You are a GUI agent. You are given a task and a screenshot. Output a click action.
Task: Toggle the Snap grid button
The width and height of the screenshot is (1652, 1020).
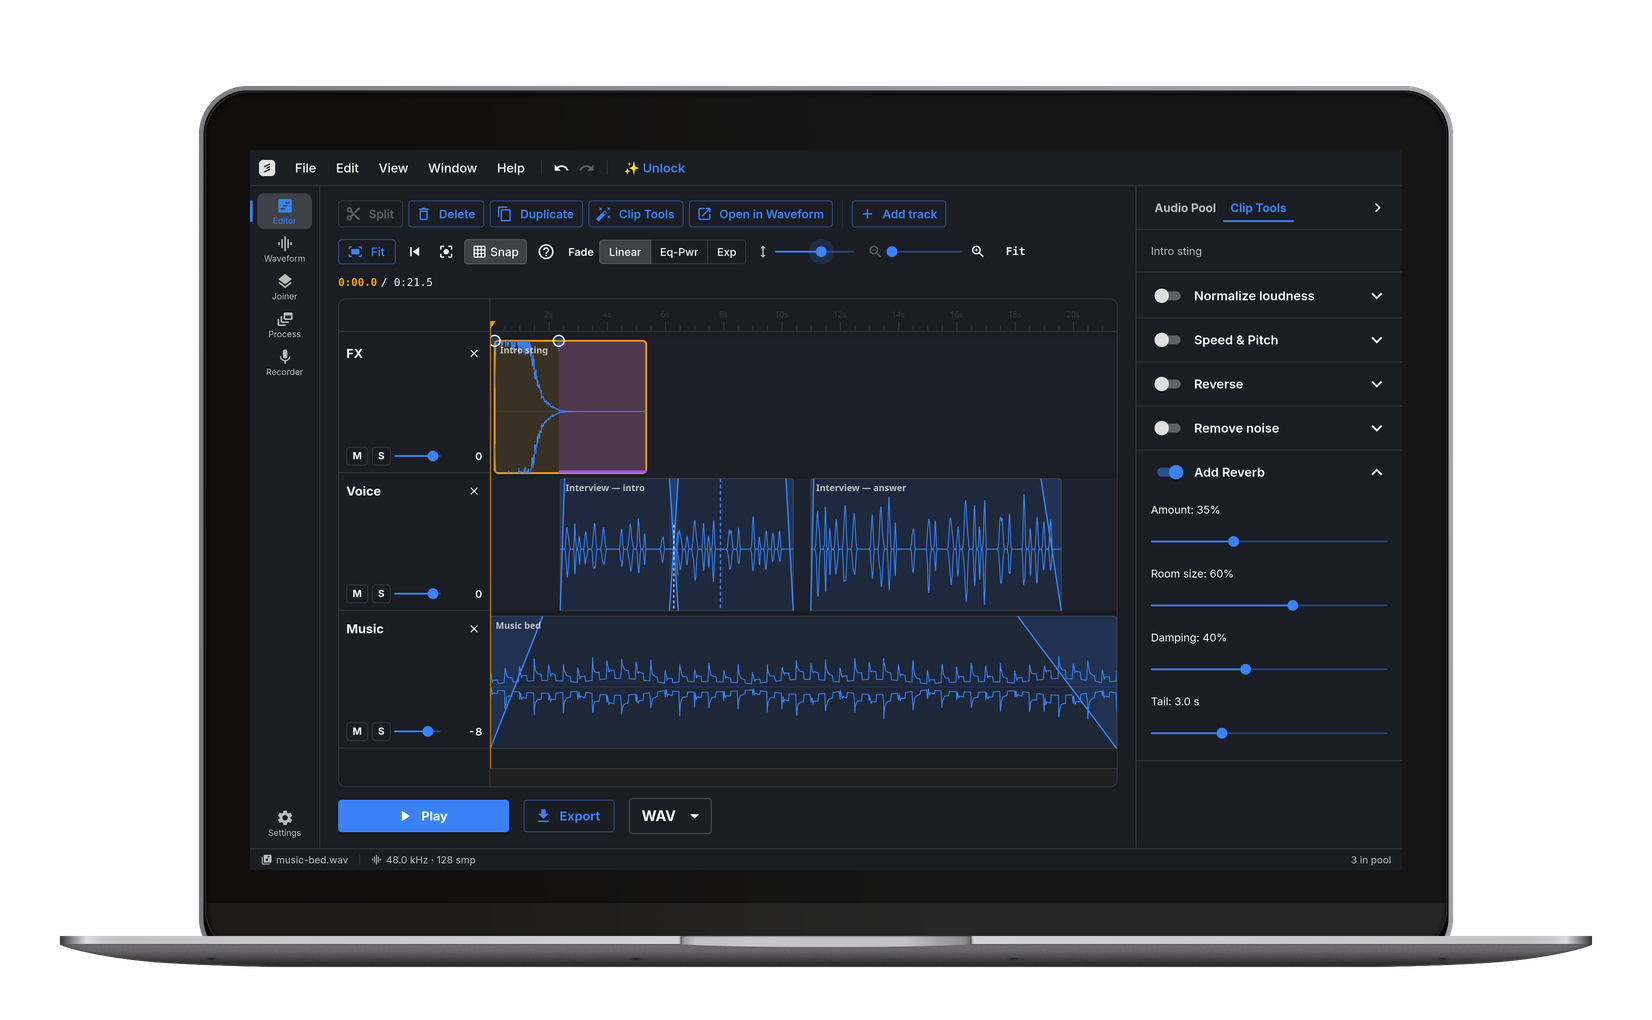495,252
